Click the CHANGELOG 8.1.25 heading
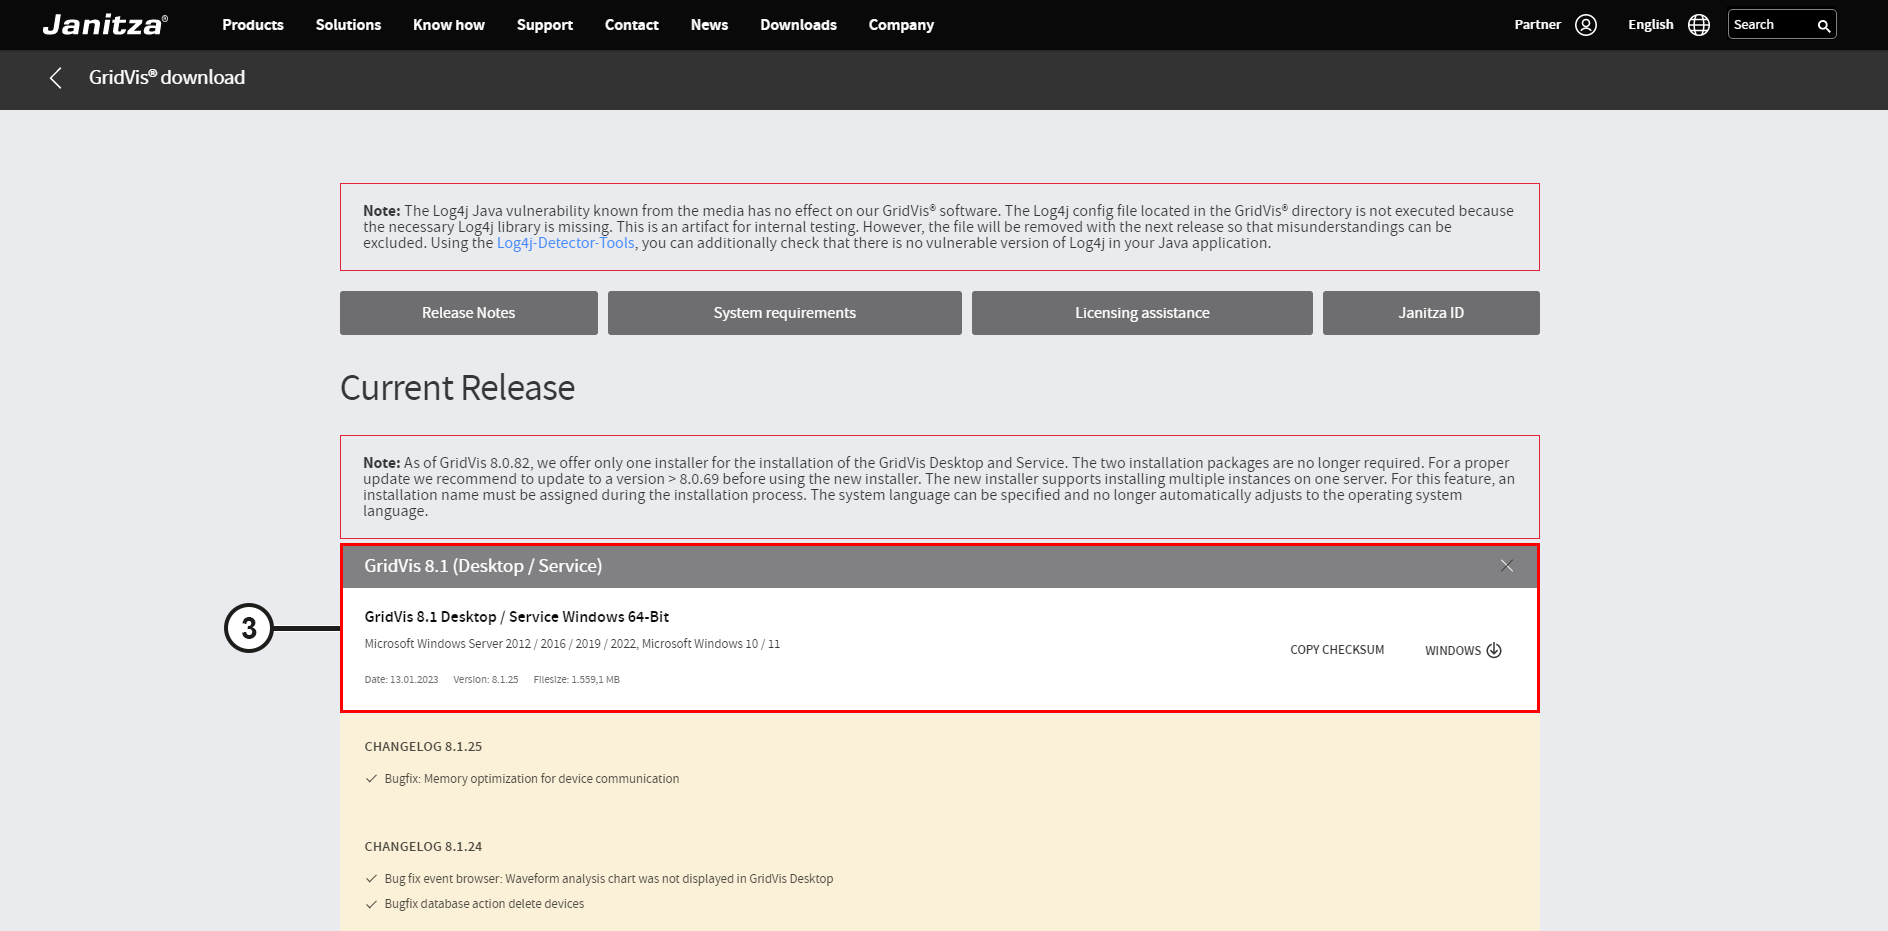The height and width of the screenshot is (931, 1888). pos(423,747)
